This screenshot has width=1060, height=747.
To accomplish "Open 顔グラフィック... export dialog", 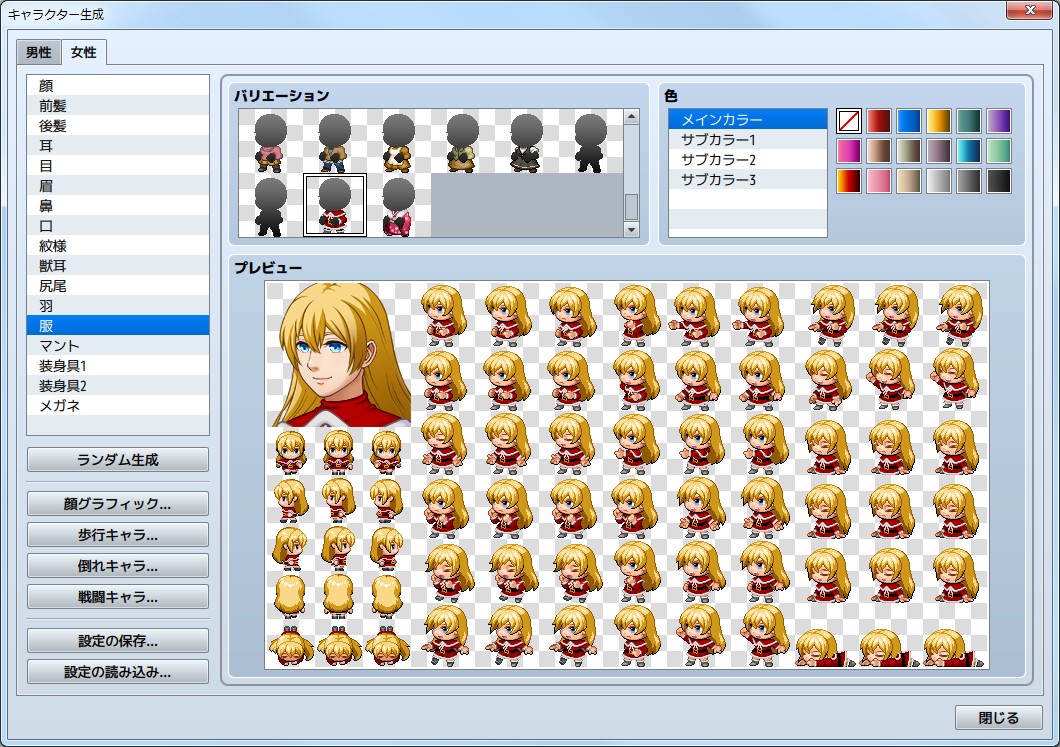I will [118, 504].
